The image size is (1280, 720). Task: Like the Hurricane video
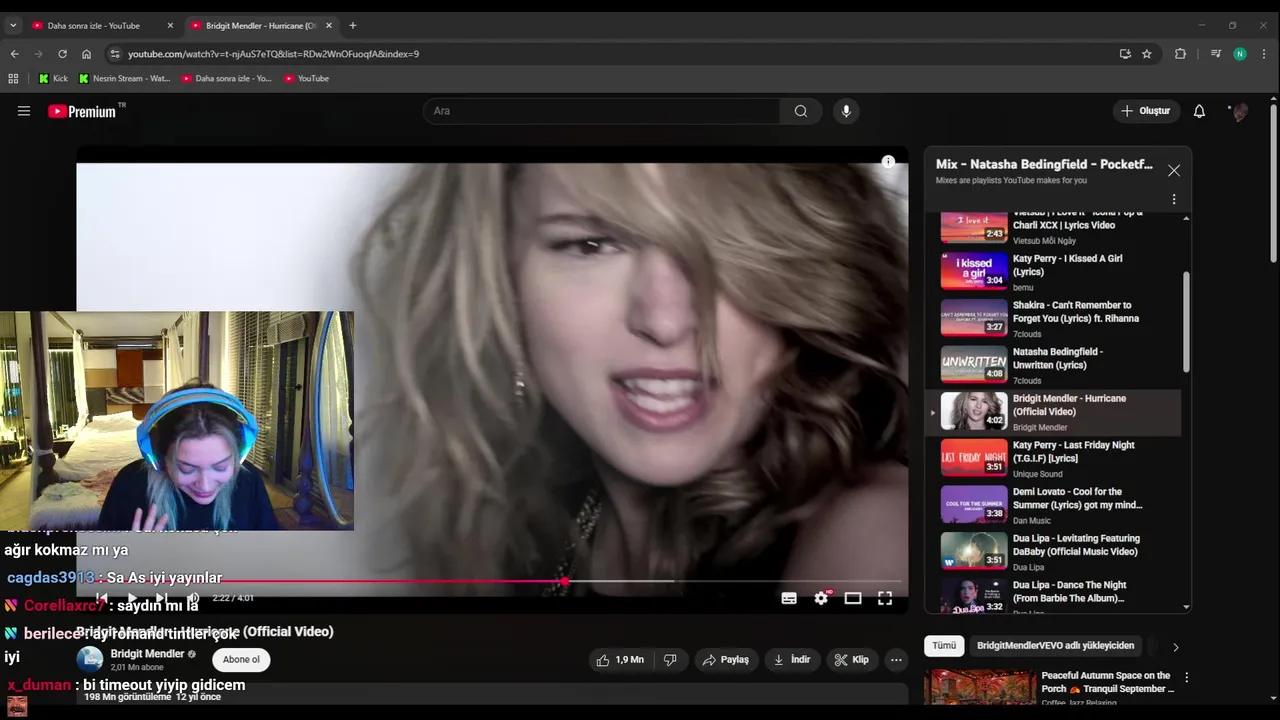pos(620,660)
